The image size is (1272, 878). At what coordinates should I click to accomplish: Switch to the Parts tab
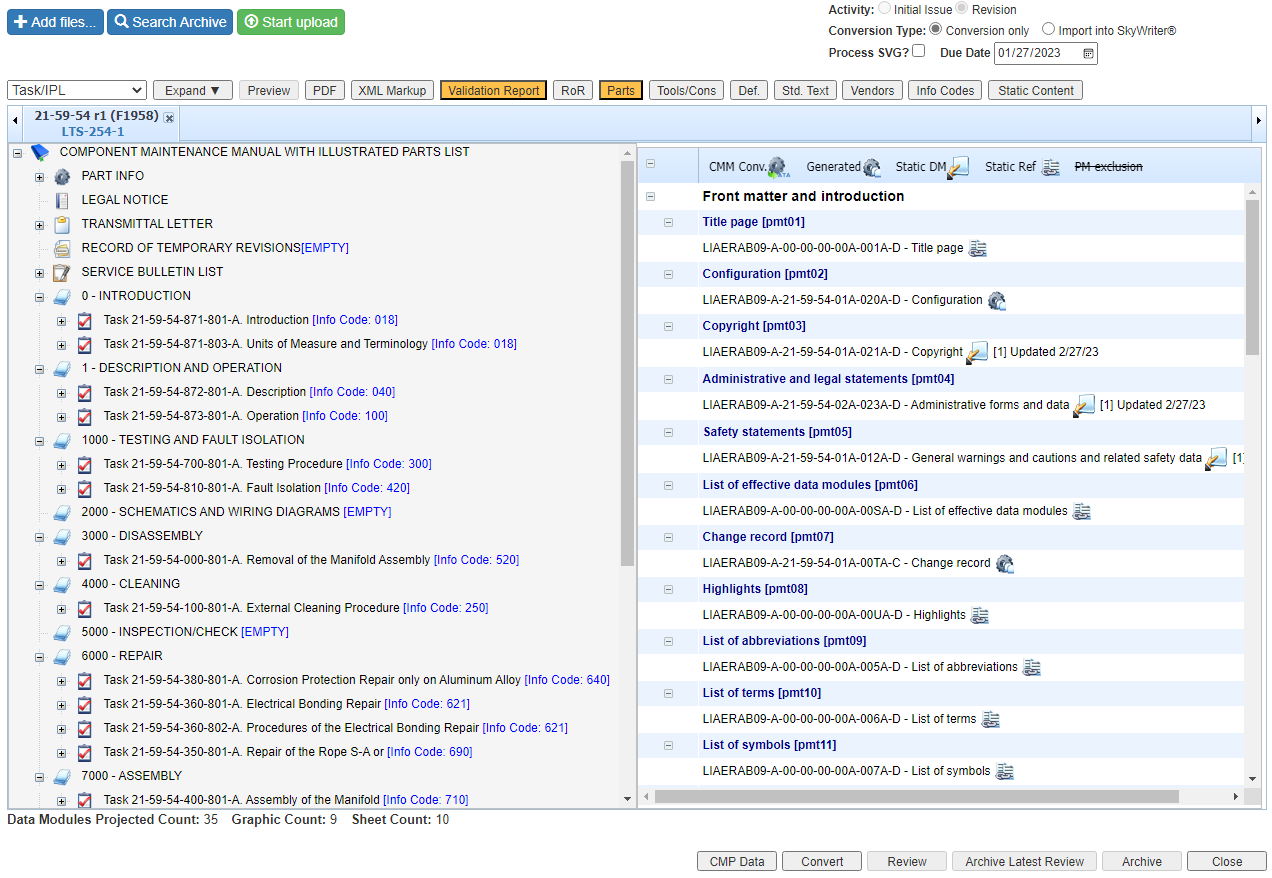pyautogui.click(x=621, y=90)
